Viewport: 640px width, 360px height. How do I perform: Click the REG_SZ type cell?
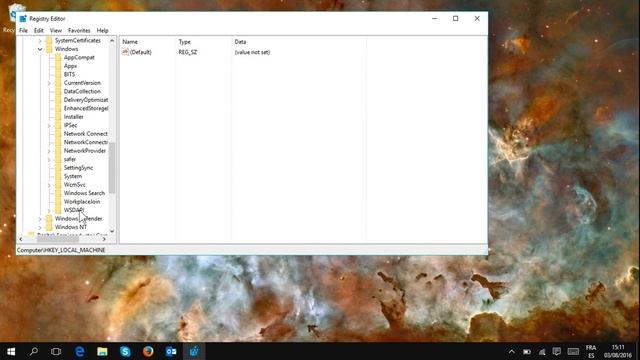pyautogui.click(x=188, y=52)
